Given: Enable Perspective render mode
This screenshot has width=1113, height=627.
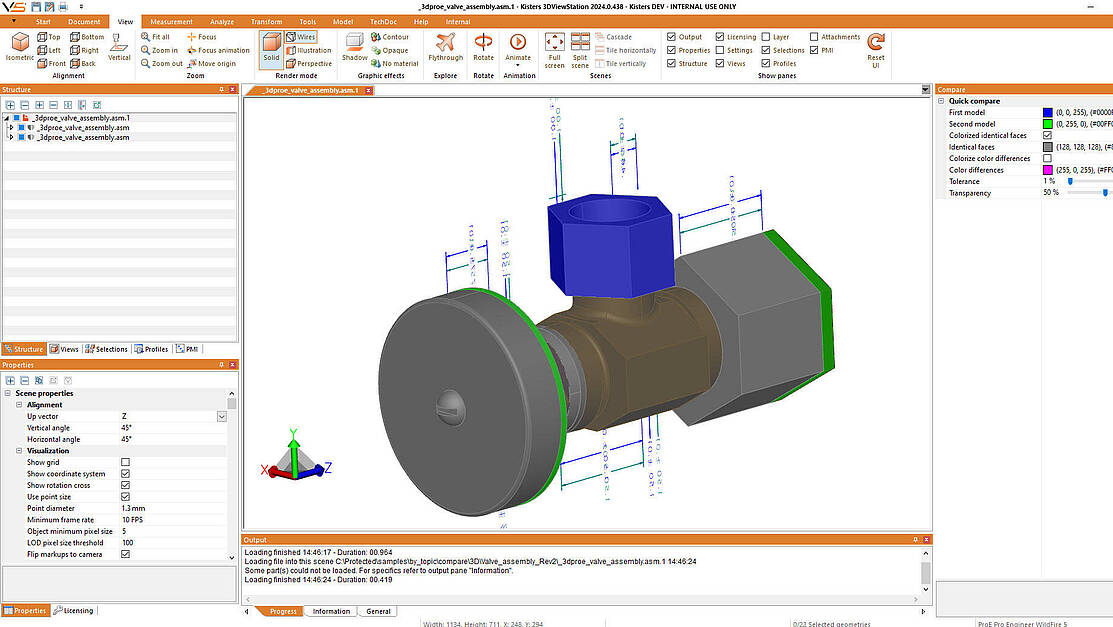Looking at the screenshot, I should click(309, 64).
